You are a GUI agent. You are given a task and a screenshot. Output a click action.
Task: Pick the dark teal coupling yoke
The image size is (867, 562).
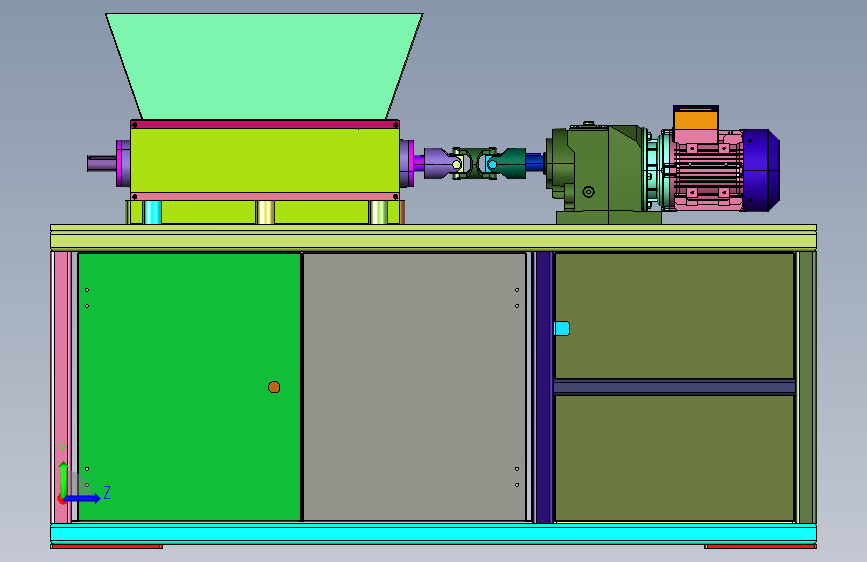click(511, 163)
